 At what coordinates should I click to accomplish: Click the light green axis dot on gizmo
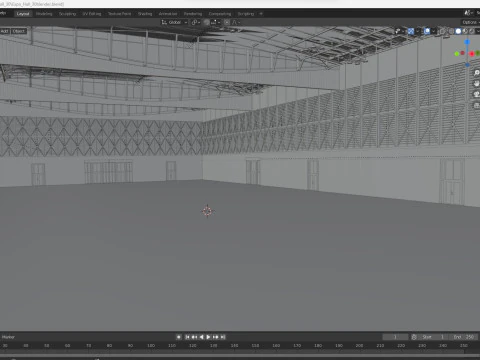pos(457,54)
